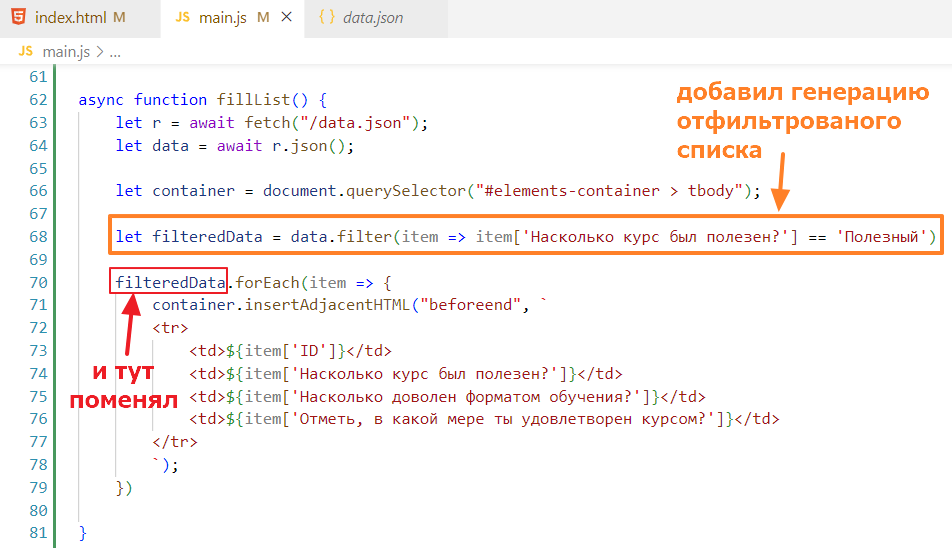Select line number 68 in the gutter
Image resolution: width=952 pixels, height=548 pixels.
coord(38,237)
